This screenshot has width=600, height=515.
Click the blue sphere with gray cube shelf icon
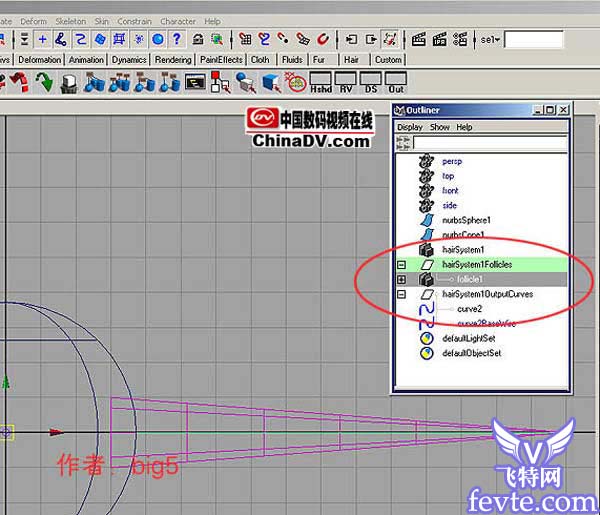coord(246,83)
